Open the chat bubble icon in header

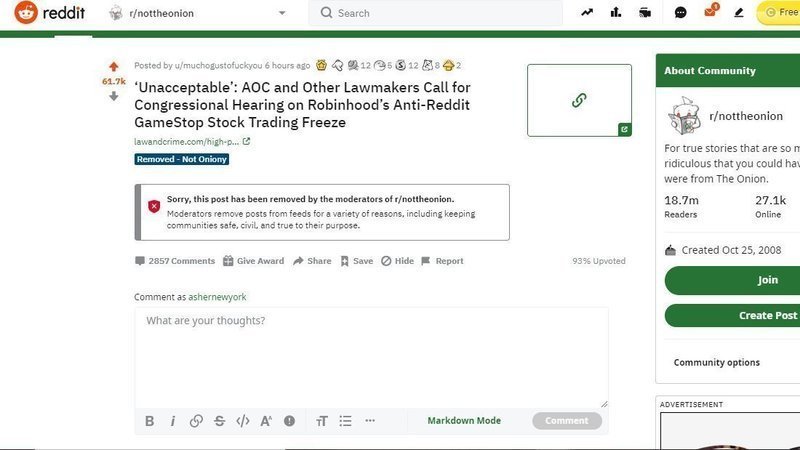(x=680, y=13)
